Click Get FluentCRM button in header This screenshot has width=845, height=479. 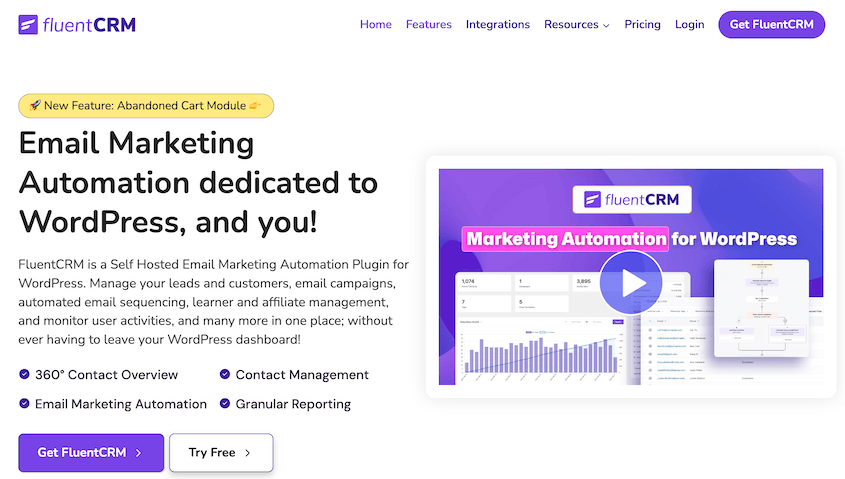click(771, 25)
